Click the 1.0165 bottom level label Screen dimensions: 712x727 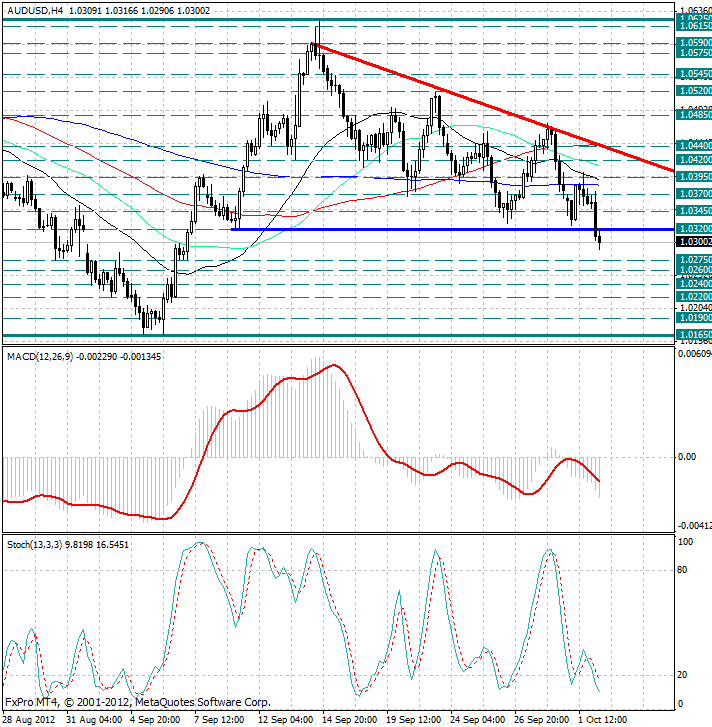(694, 335)
